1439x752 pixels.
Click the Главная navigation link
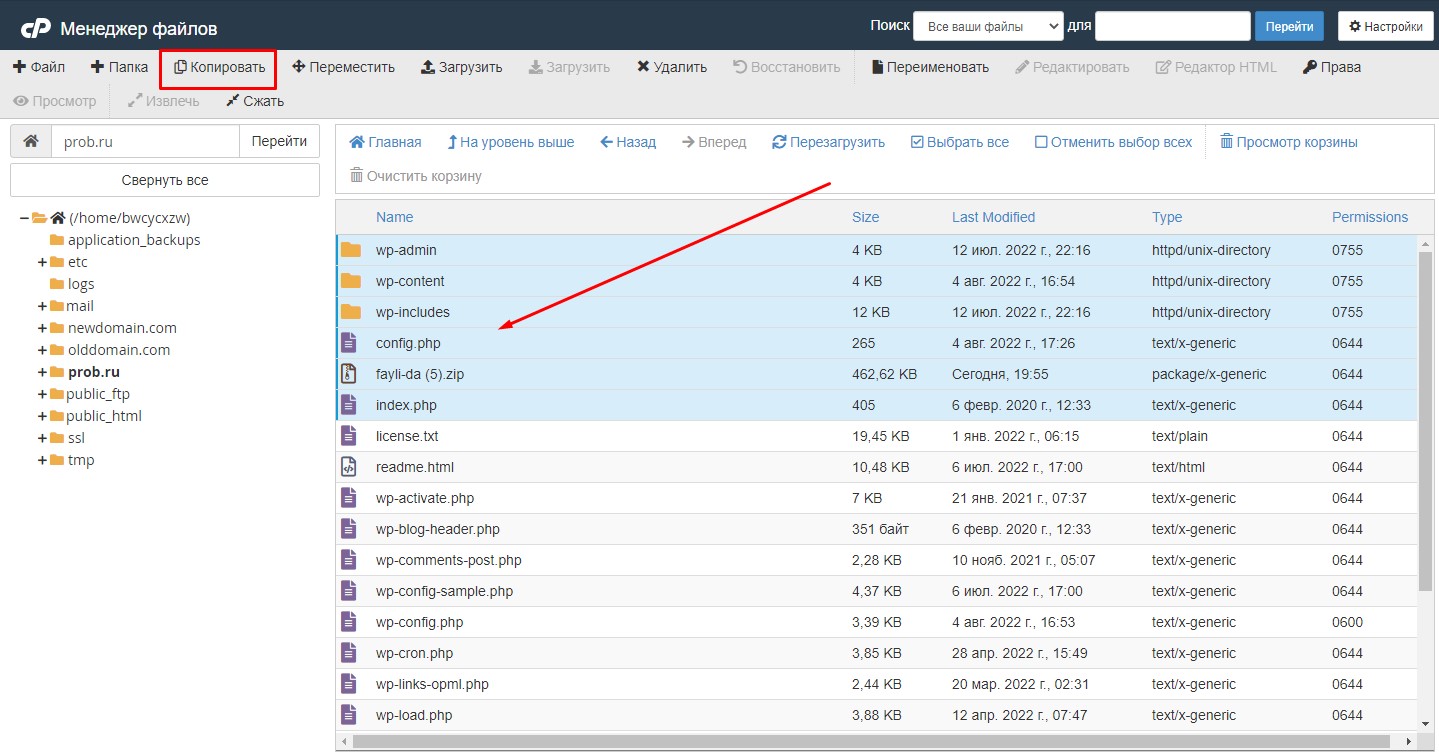(385, 142)
